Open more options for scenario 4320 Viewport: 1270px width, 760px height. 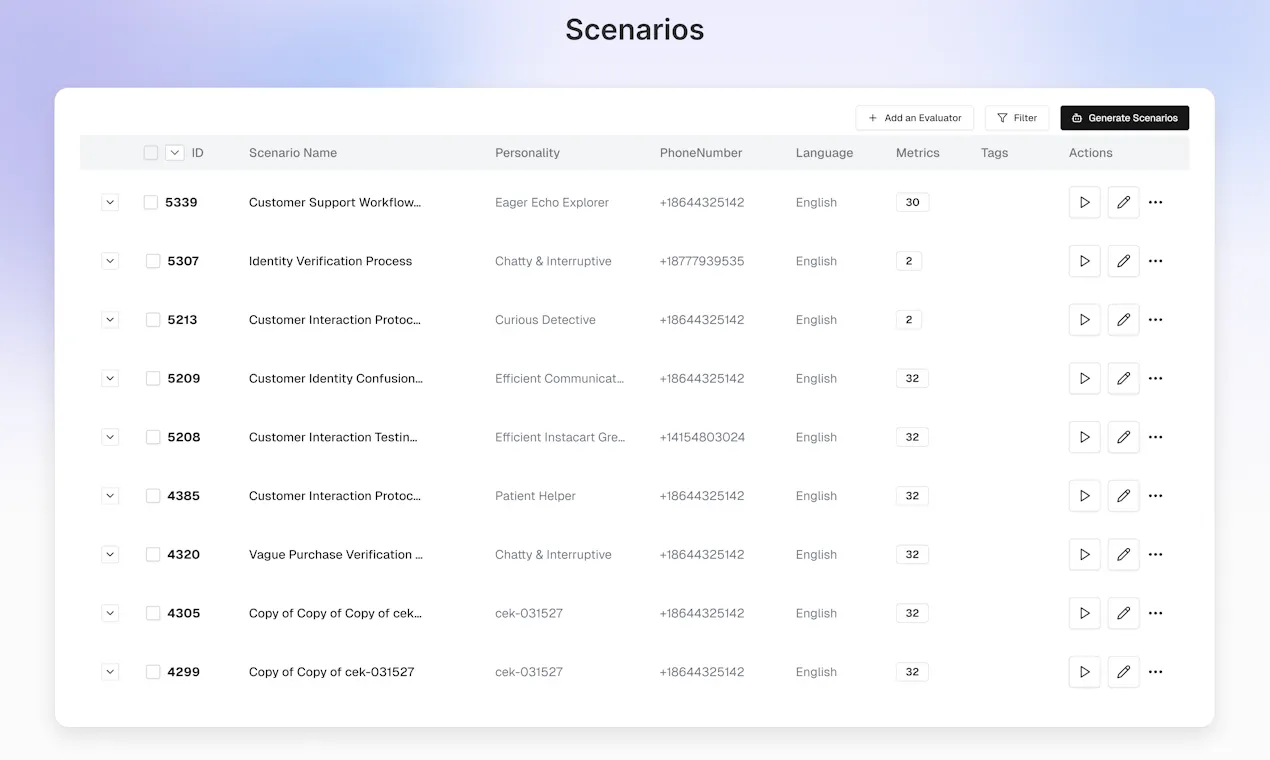click(1155, 554)
